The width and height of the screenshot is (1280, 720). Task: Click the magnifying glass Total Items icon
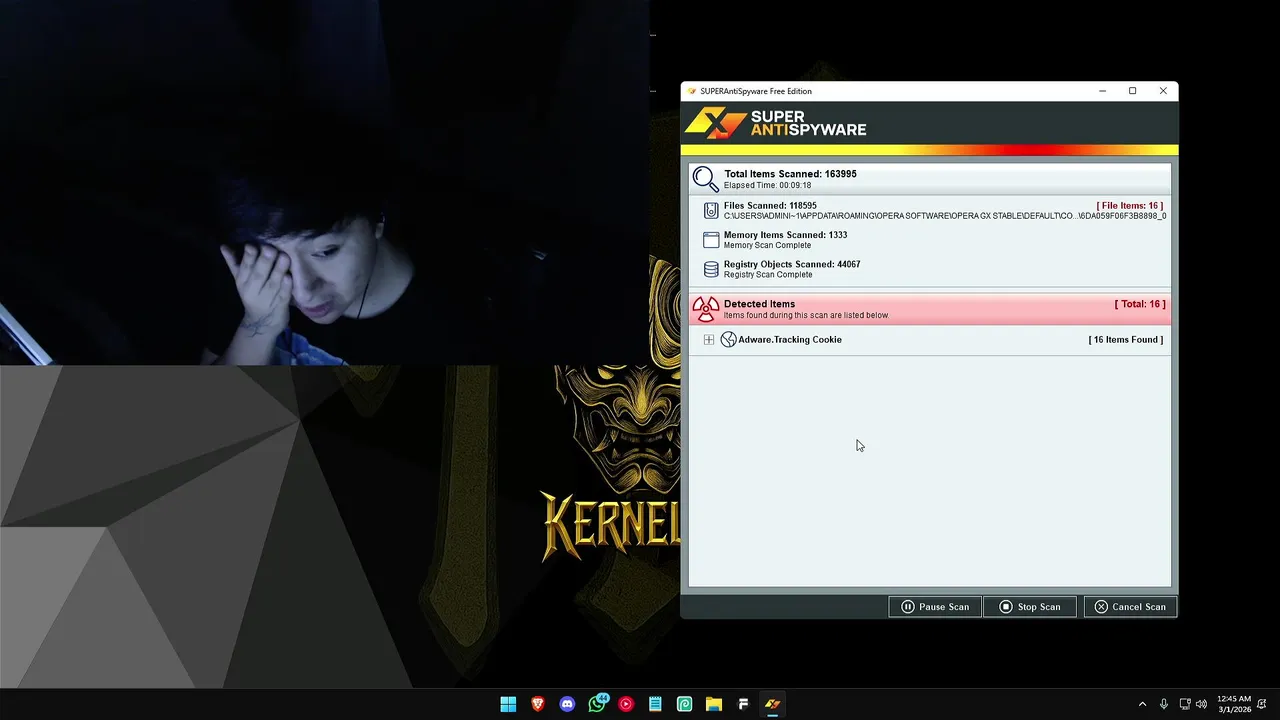pos(706,179)
